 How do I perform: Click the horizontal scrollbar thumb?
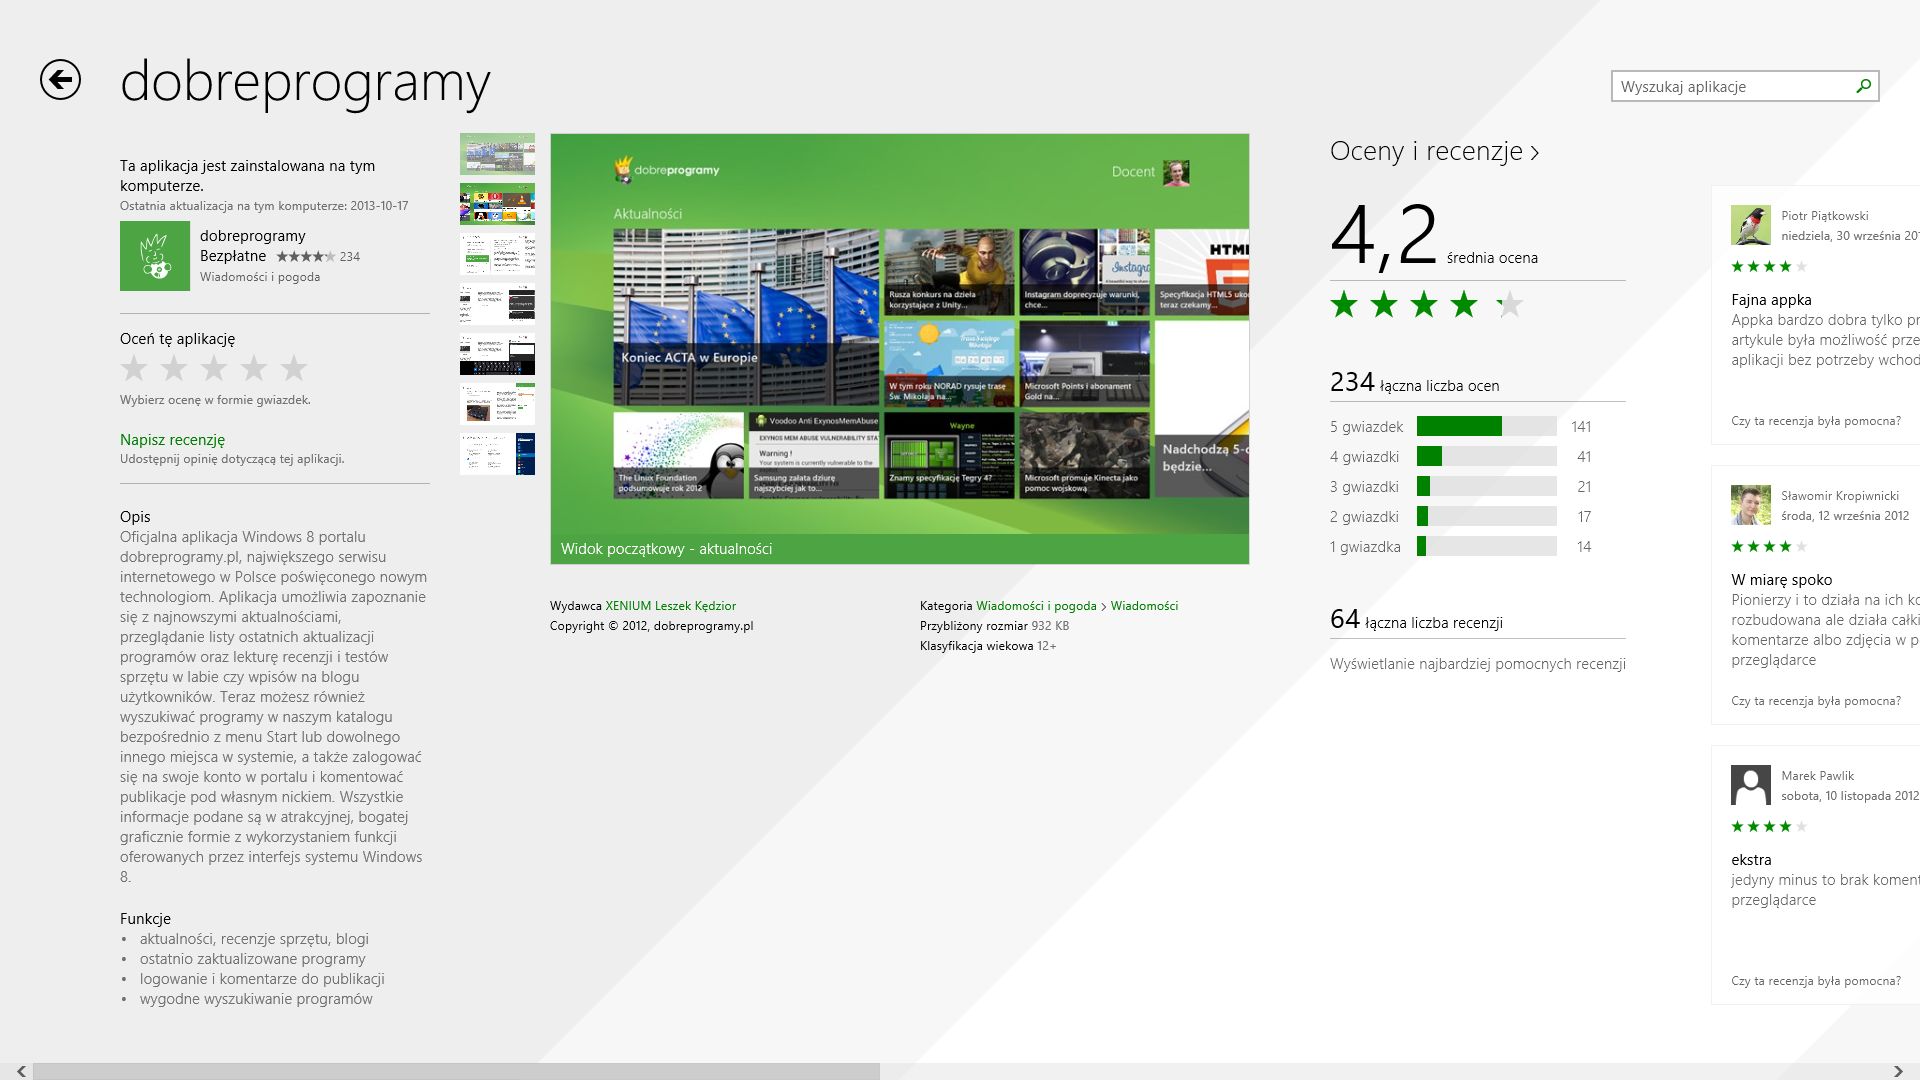[x=456, y=1071]
